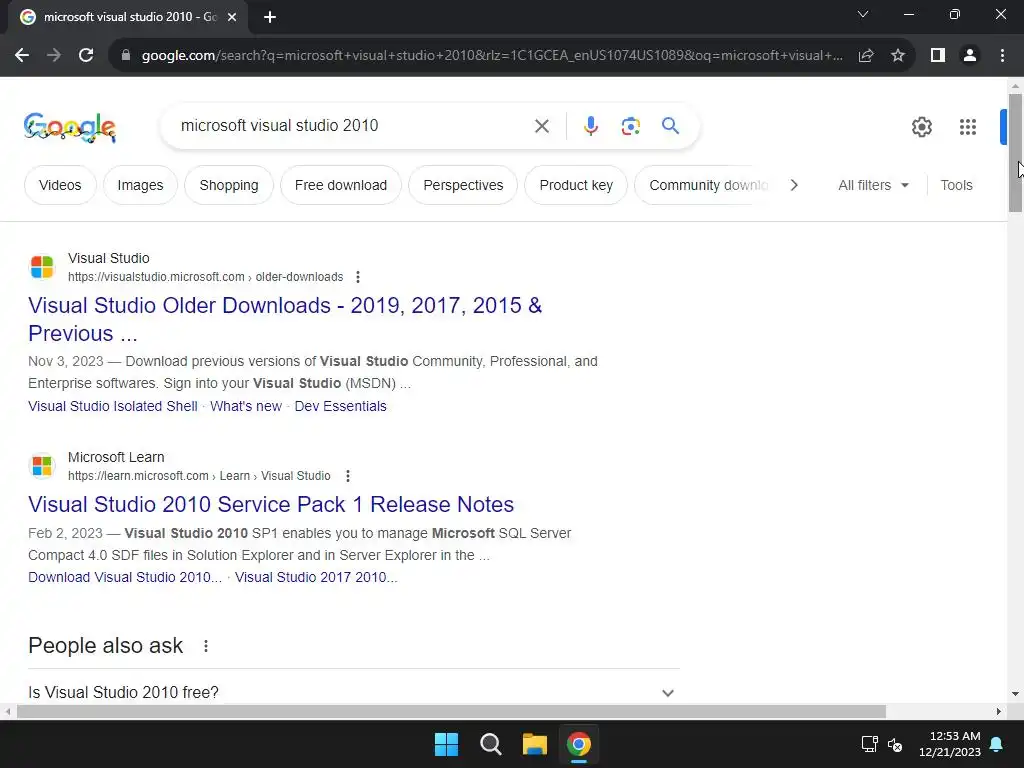Image resolution: width=1024 pixels, height=768 pixels.
Task: Start search by voice
Action: (590, 126)
